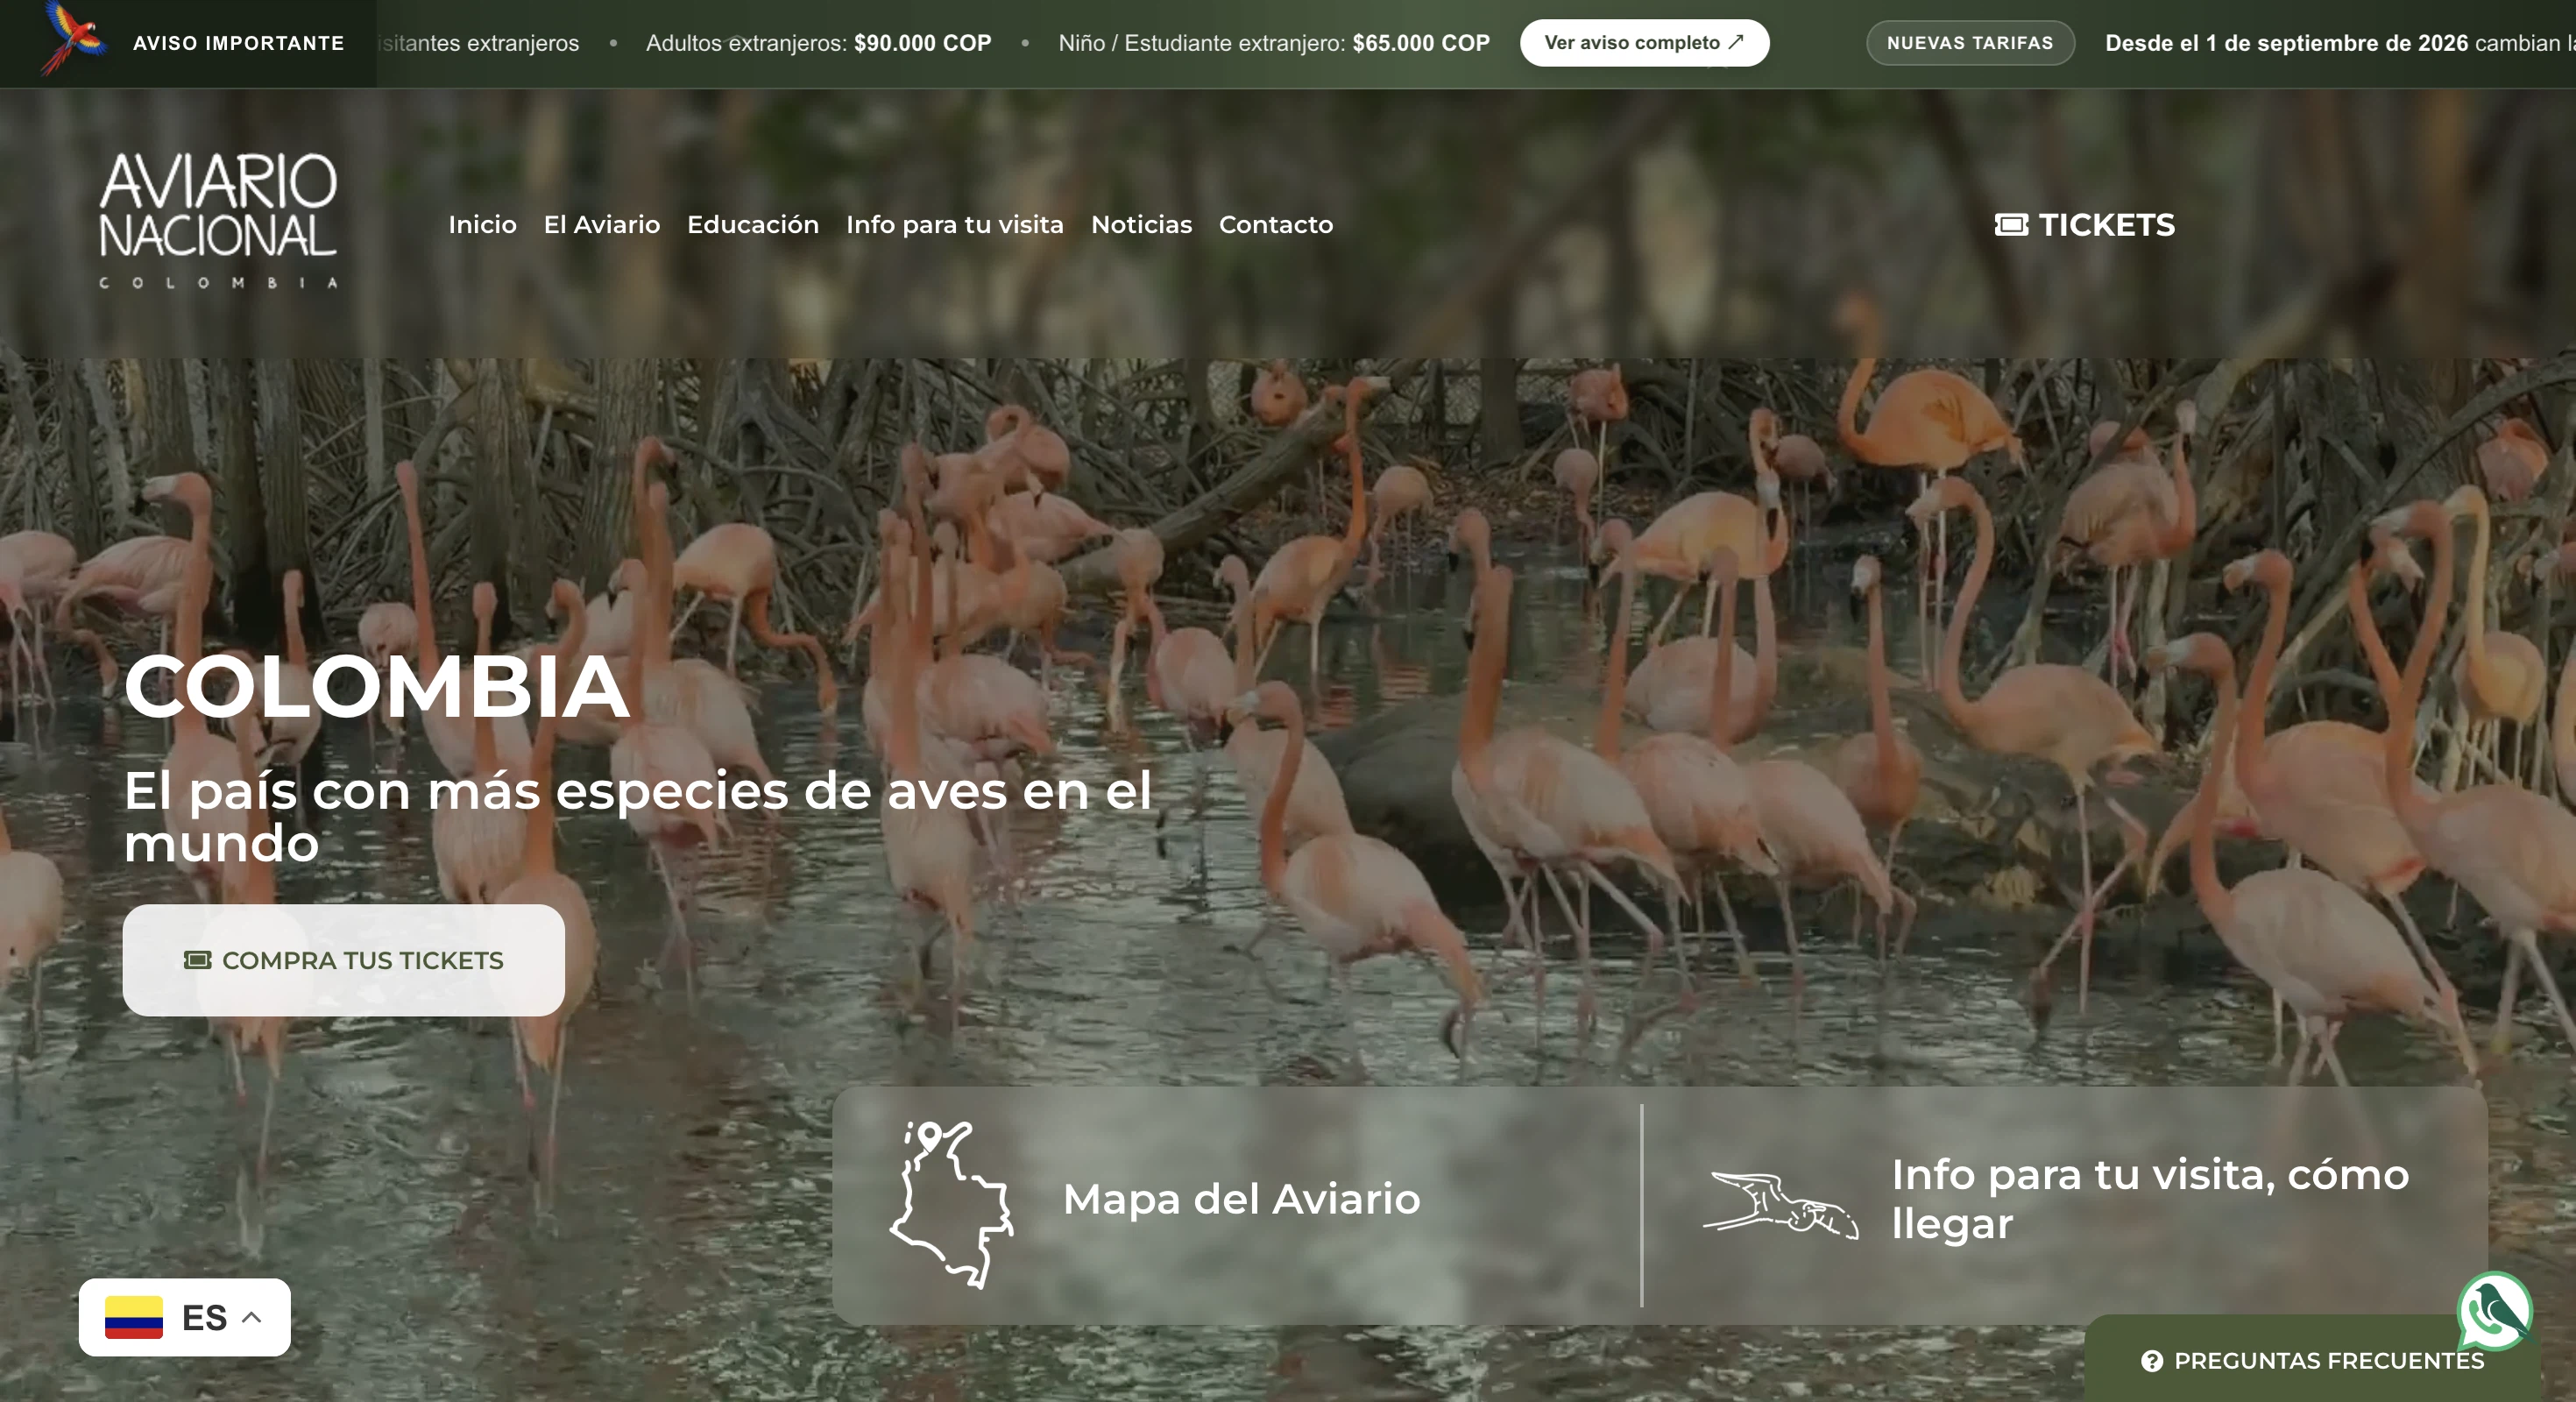This screenshot has height=1402, width=2576.
Task: Open Mapa del Aviario card
Action: 1236,1206
